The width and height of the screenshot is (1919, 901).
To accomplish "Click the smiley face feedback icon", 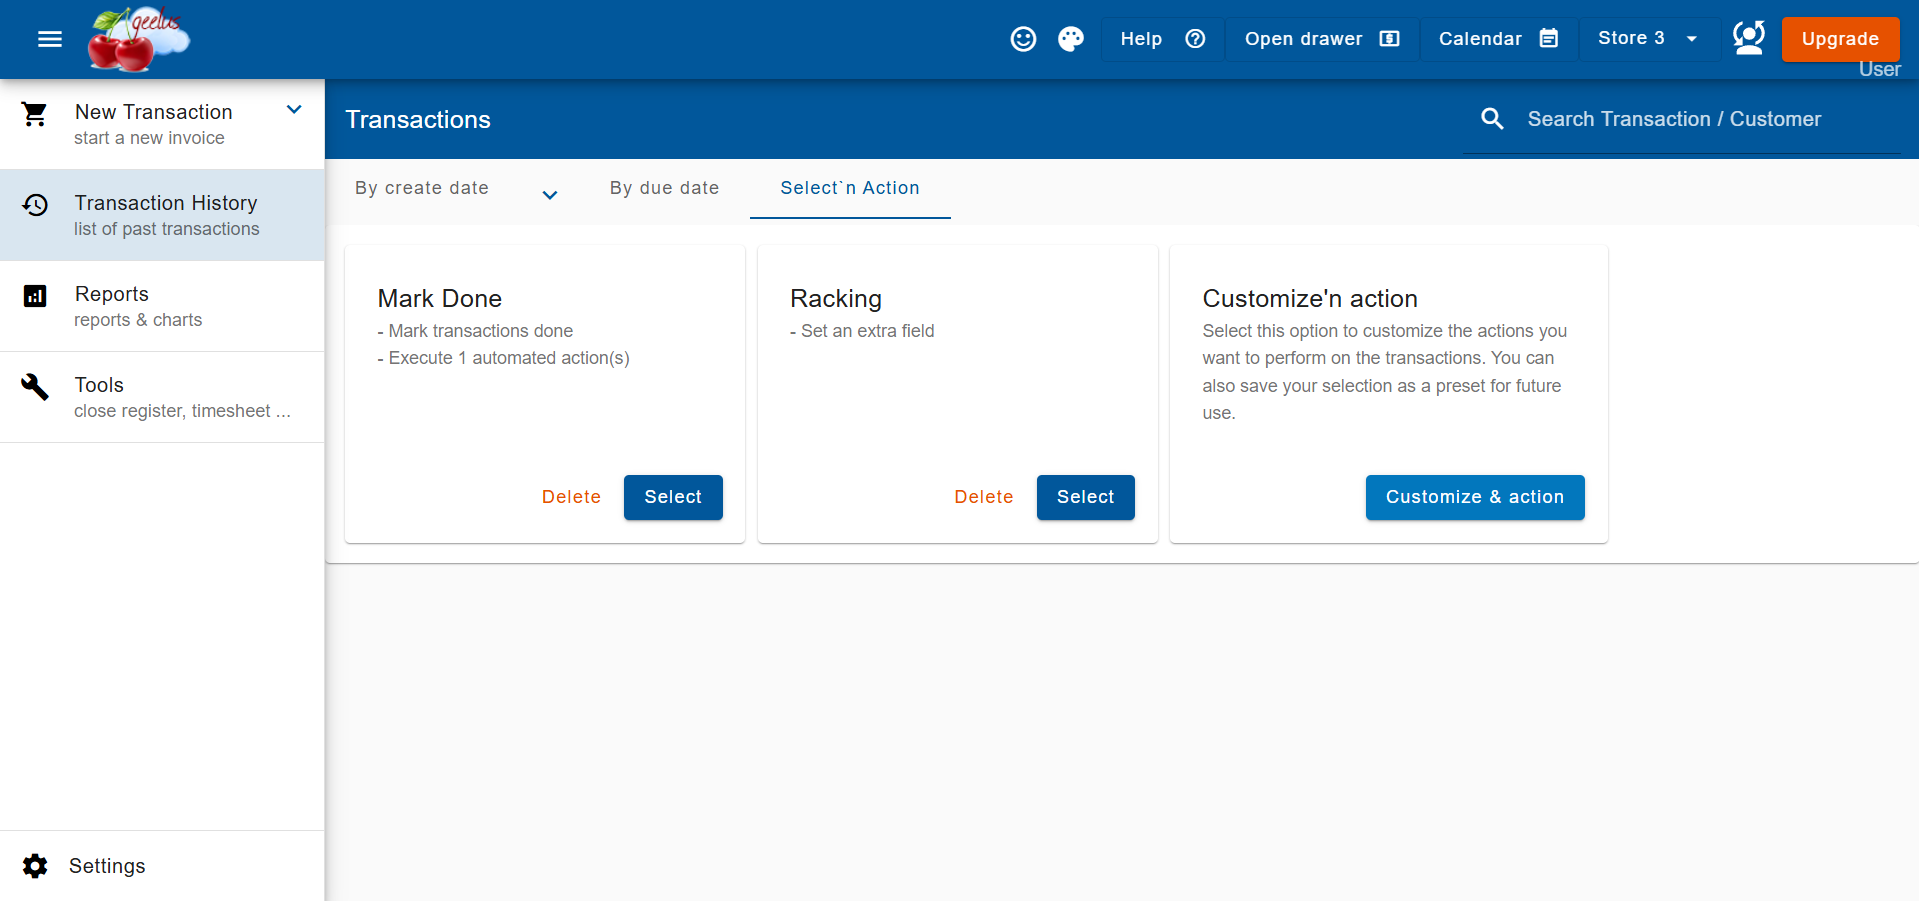I will [1023, 39].
